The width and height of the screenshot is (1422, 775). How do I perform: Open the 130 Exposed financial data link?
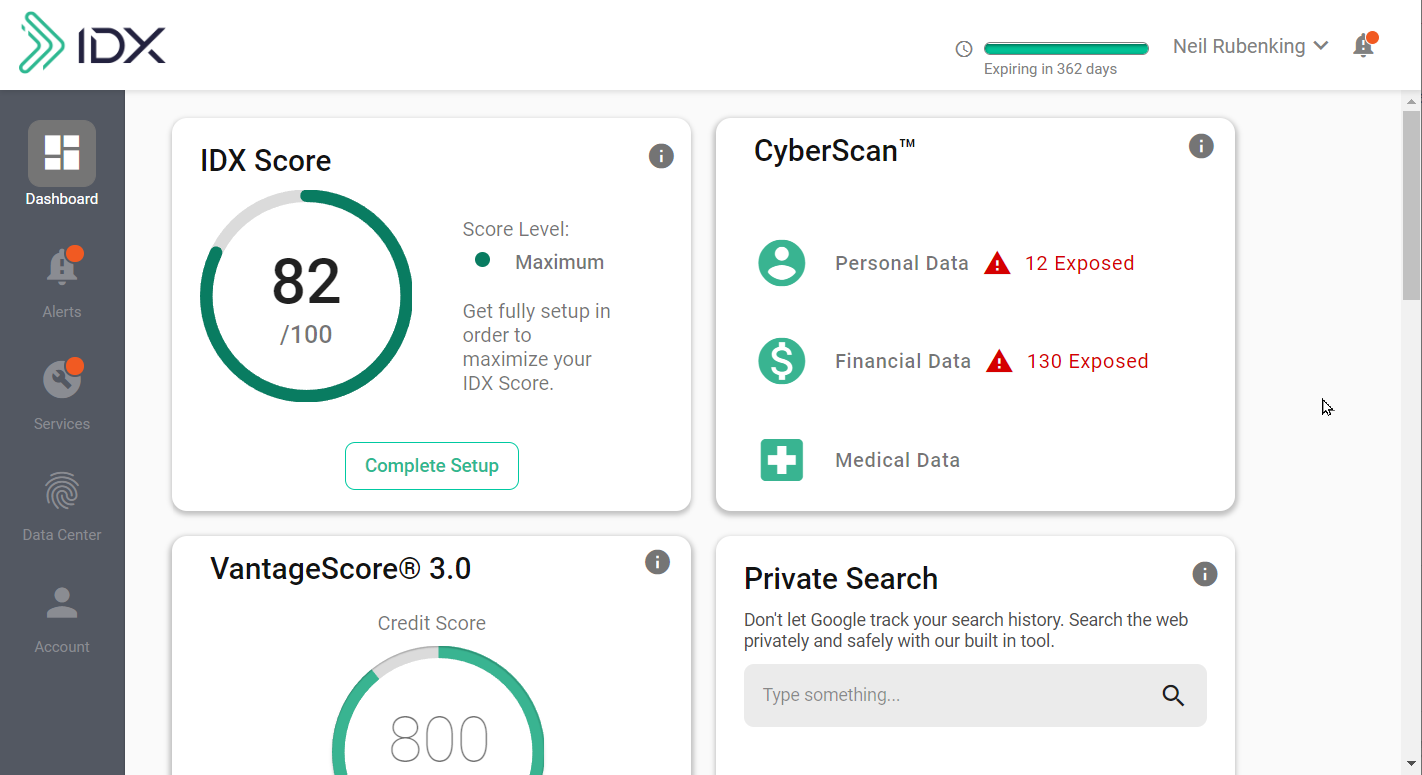pos(1088,361)
